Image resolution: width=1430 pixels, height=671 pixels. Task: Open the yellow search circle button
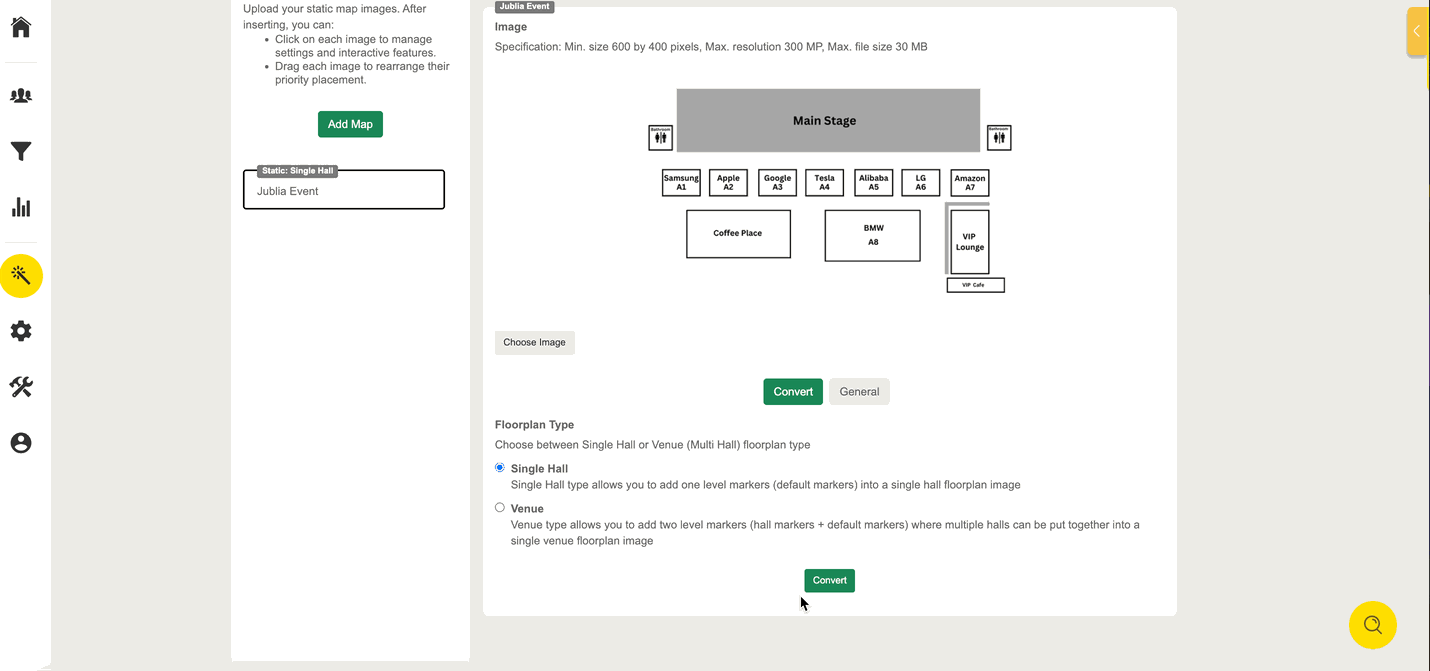click(1373, 625)
